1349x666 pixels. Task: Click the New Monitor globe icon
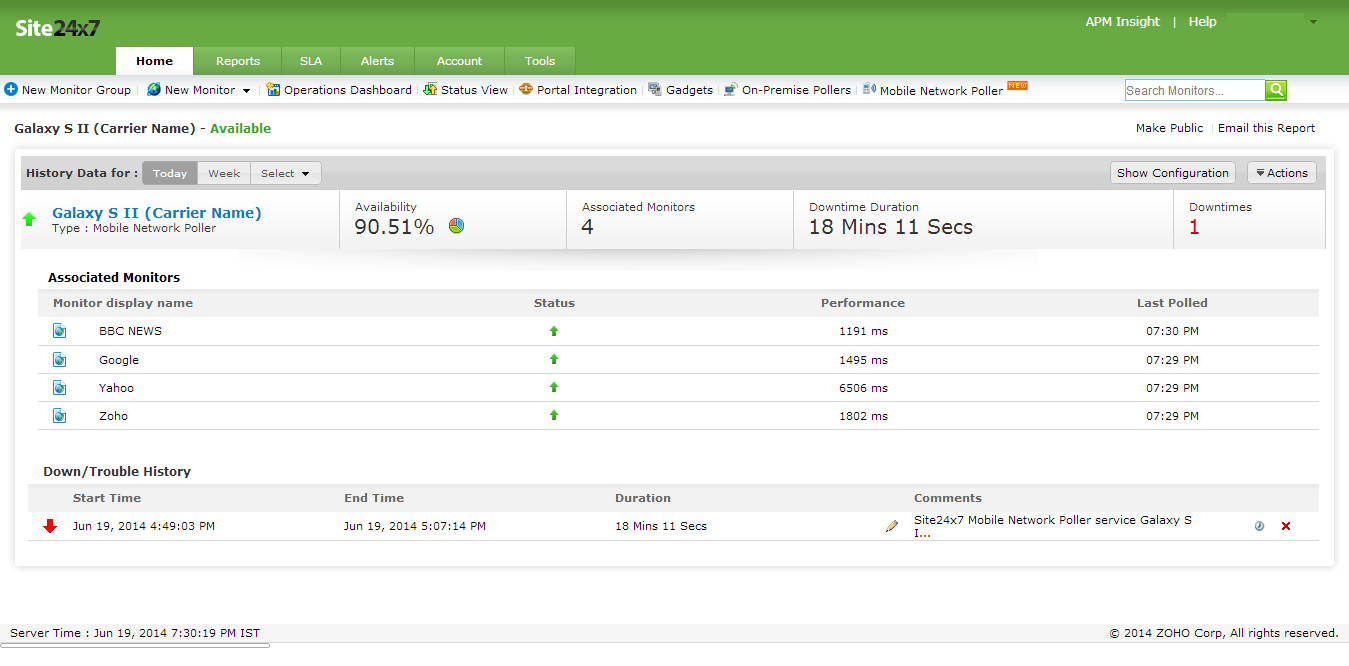click(154, 89)
